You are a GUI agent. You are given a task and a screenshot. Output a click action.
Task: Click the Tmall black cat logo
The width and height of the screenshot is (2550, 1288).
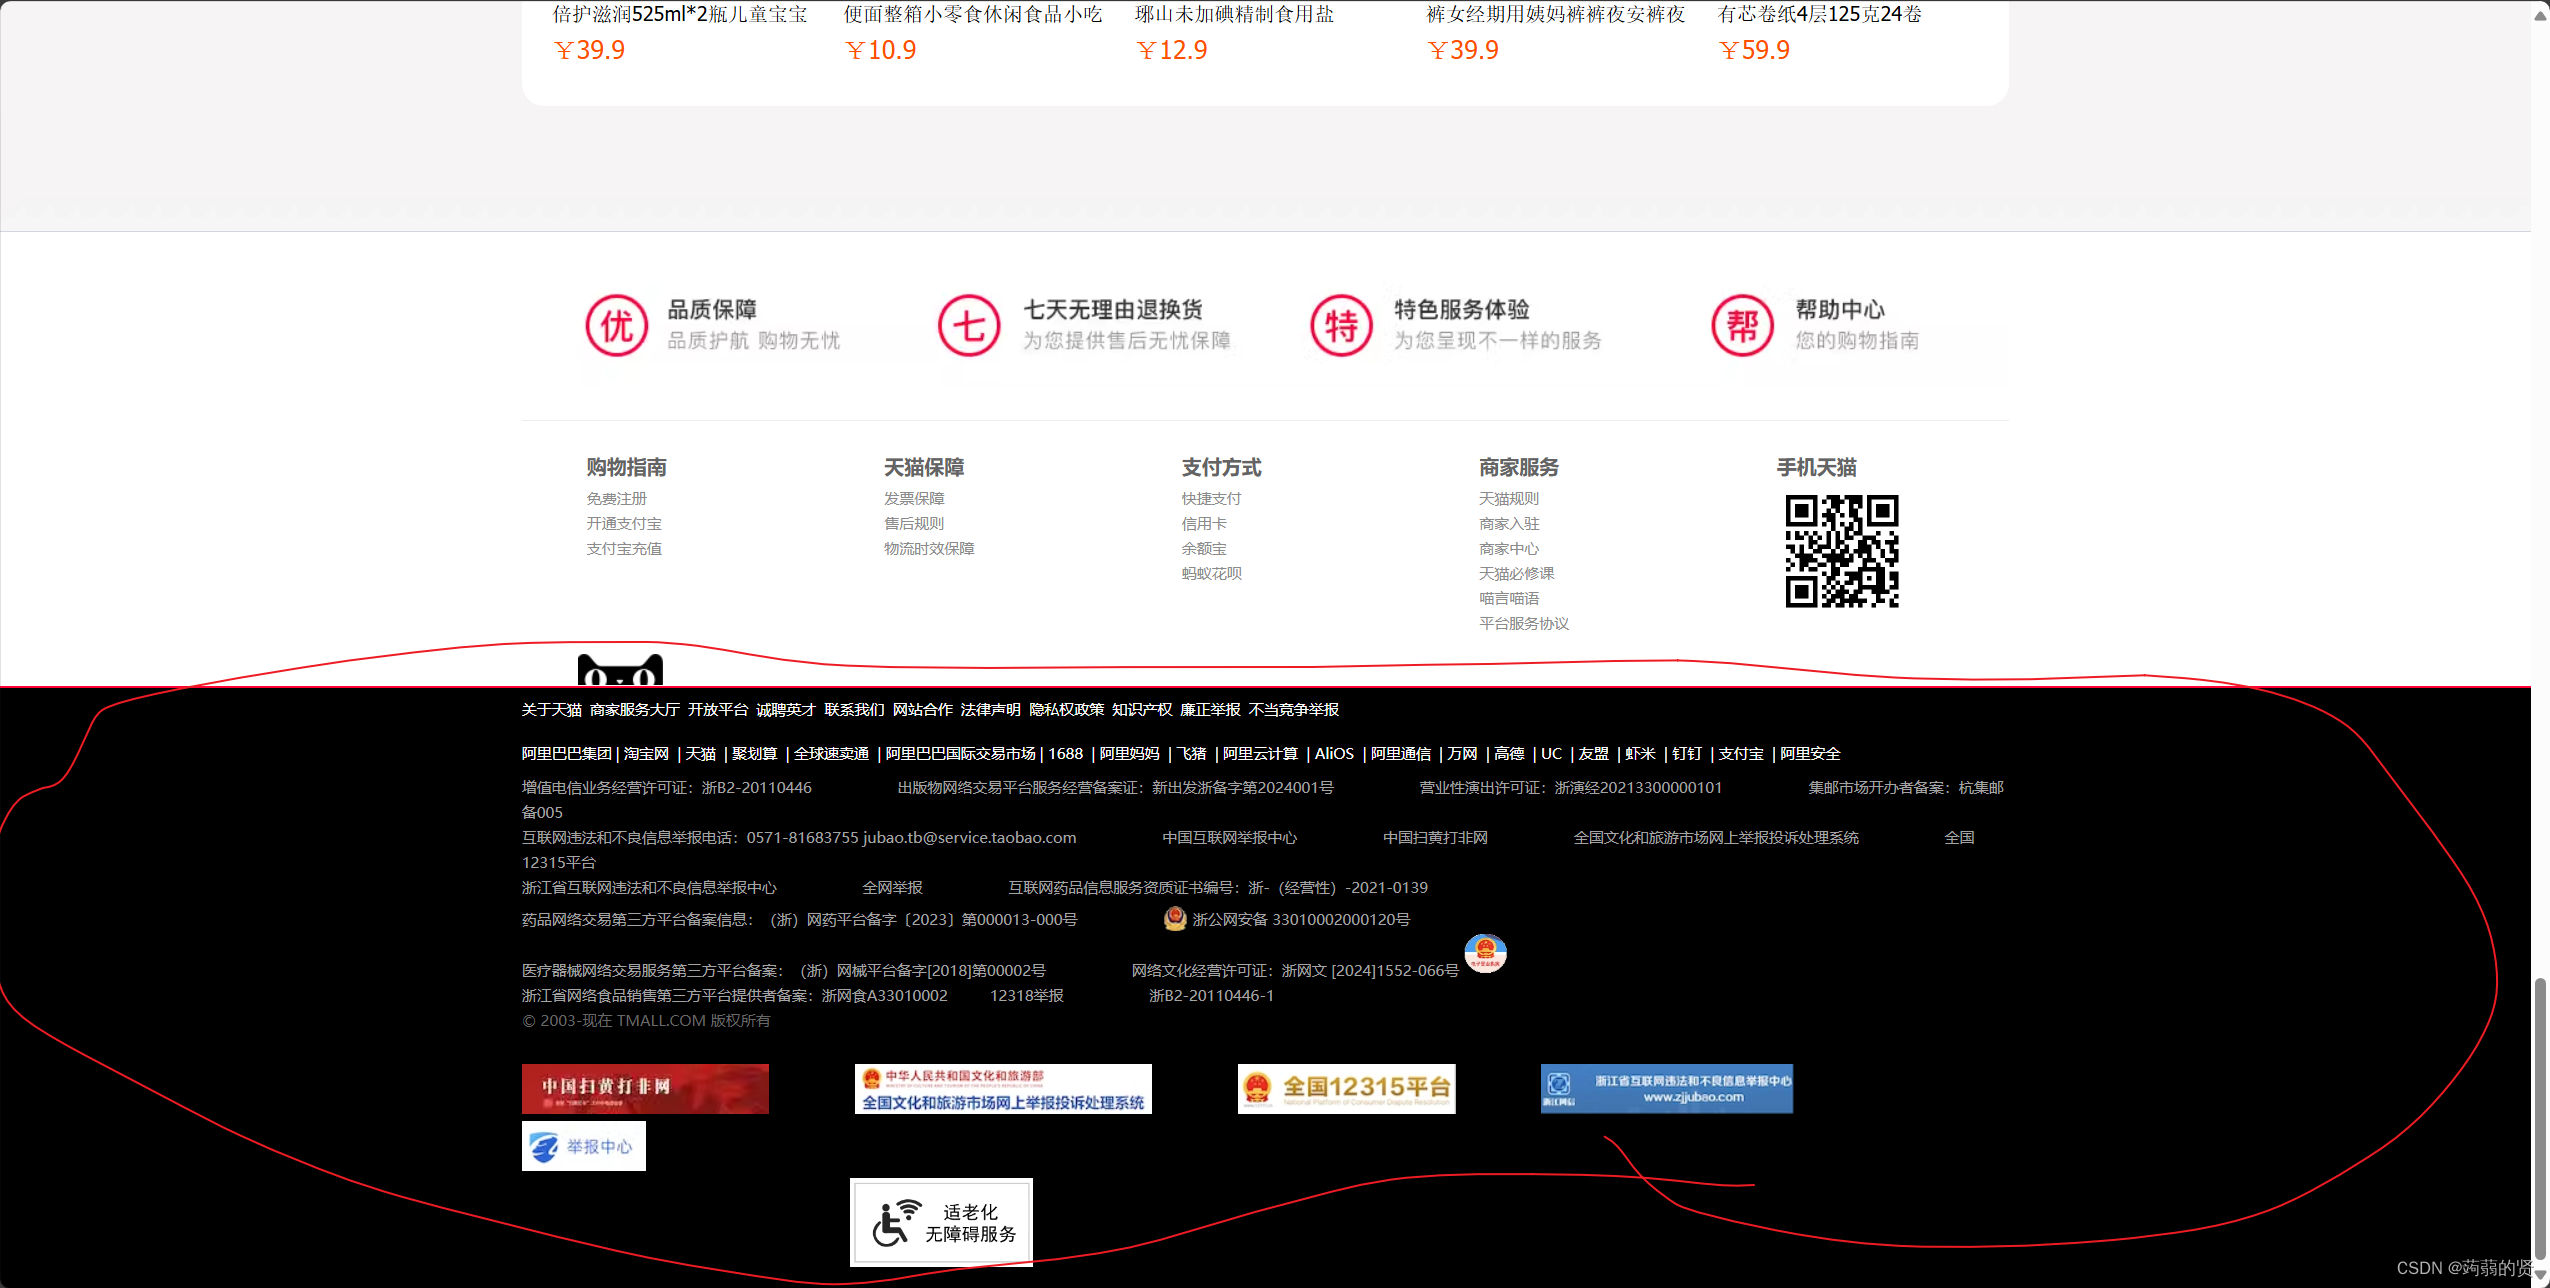[620, 671]
